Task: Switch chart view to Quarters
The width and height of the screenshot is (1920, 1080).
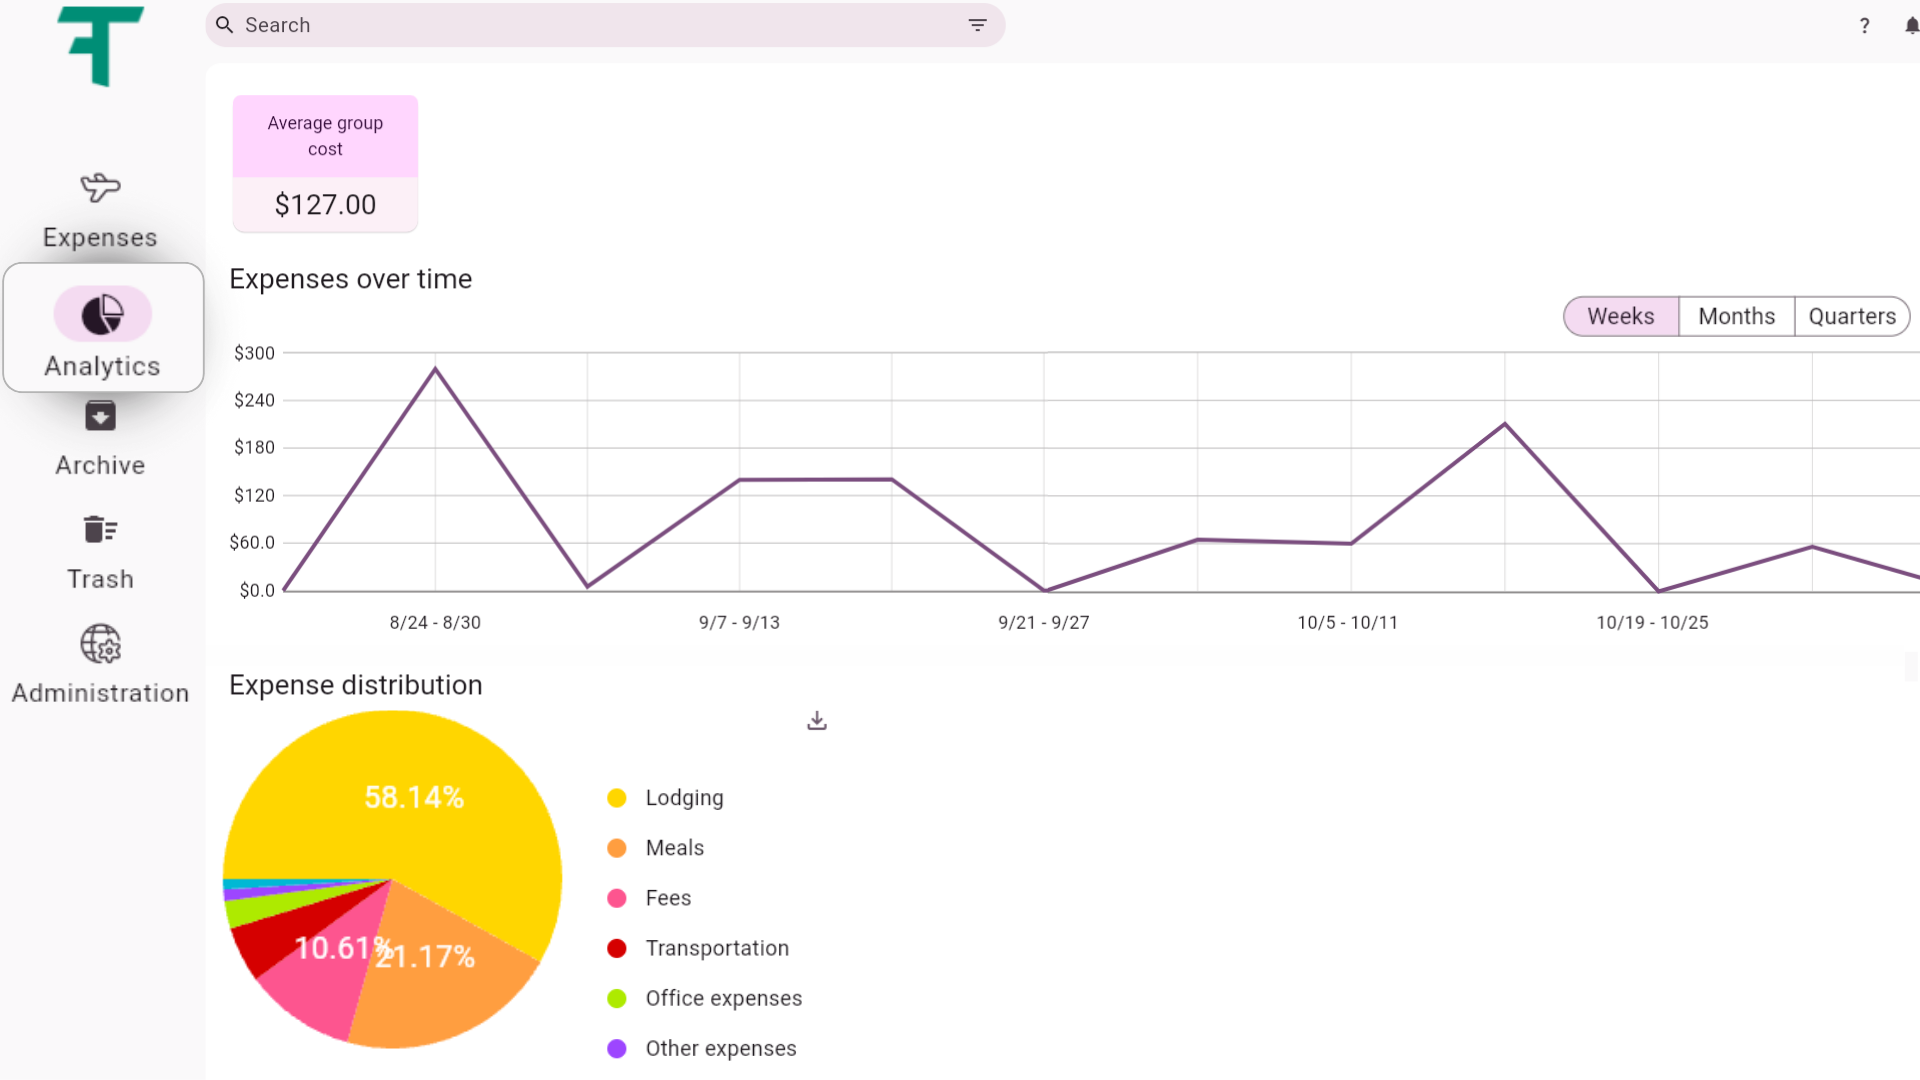Action: pos(1852,315)
